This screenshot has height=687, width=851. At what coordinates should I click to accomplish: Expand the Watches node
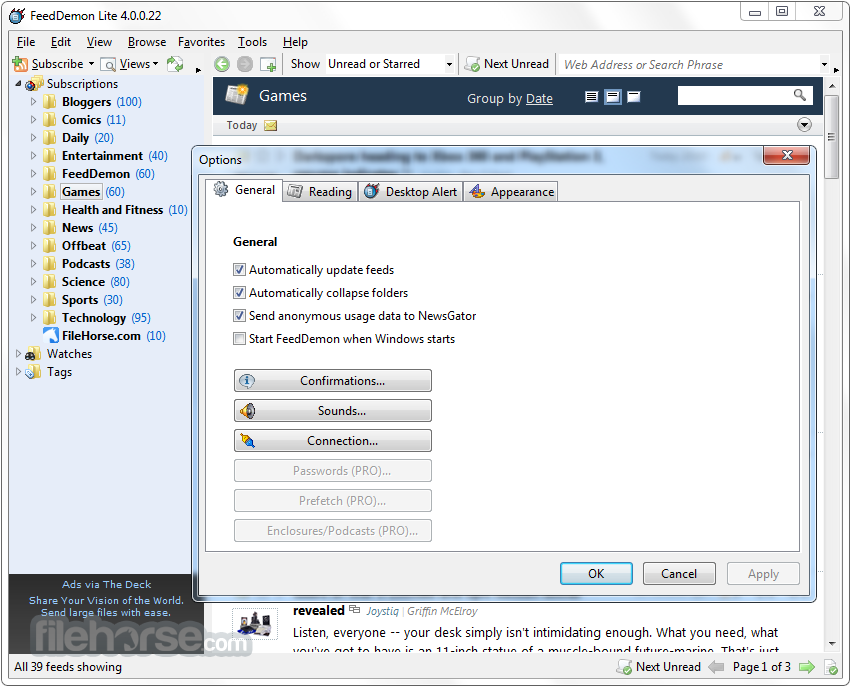coord(18,354)
